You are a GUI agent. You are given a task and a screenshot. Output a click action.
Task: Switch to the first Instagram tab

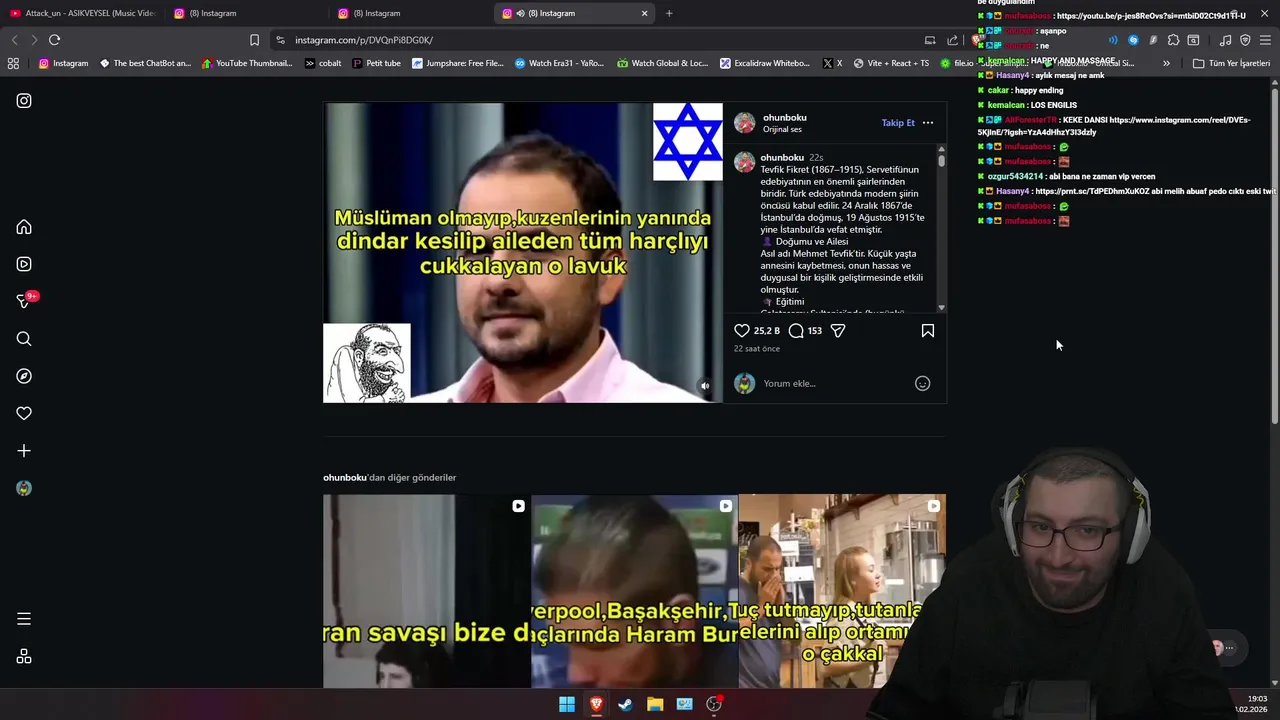click(x=245, y=13)
